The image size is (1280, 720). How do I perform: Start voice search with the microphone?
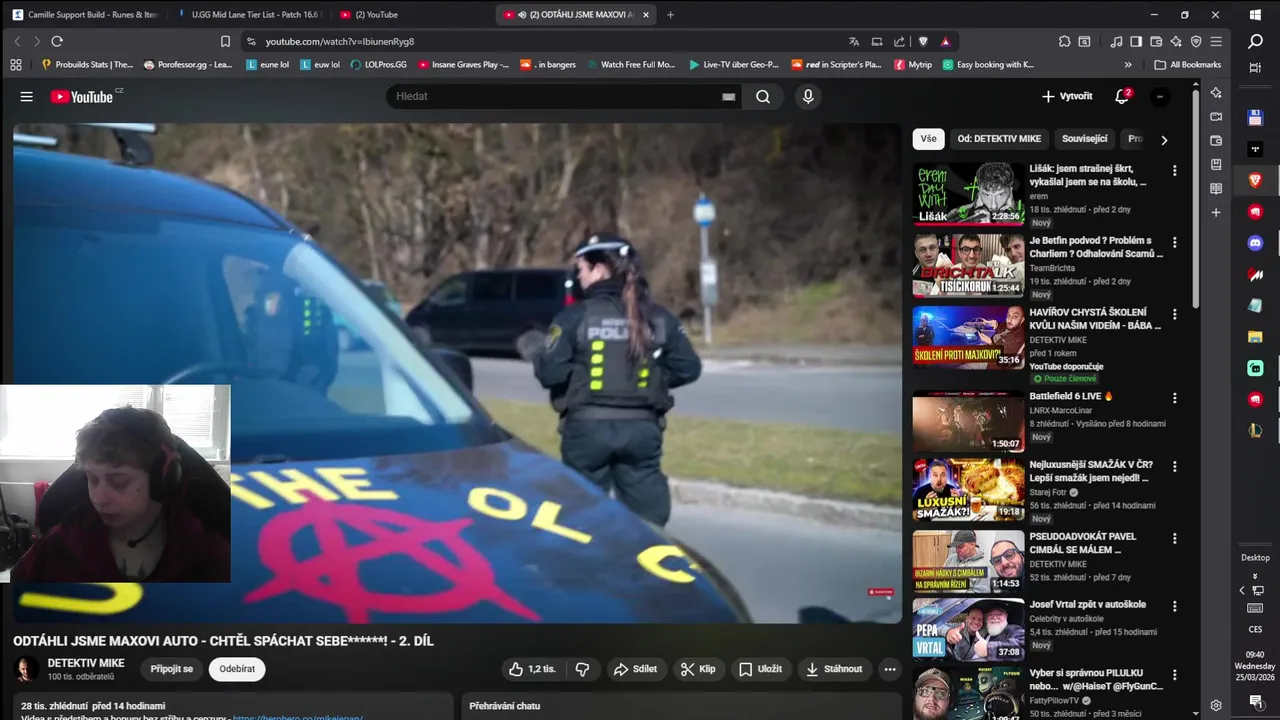click(808, 96)
